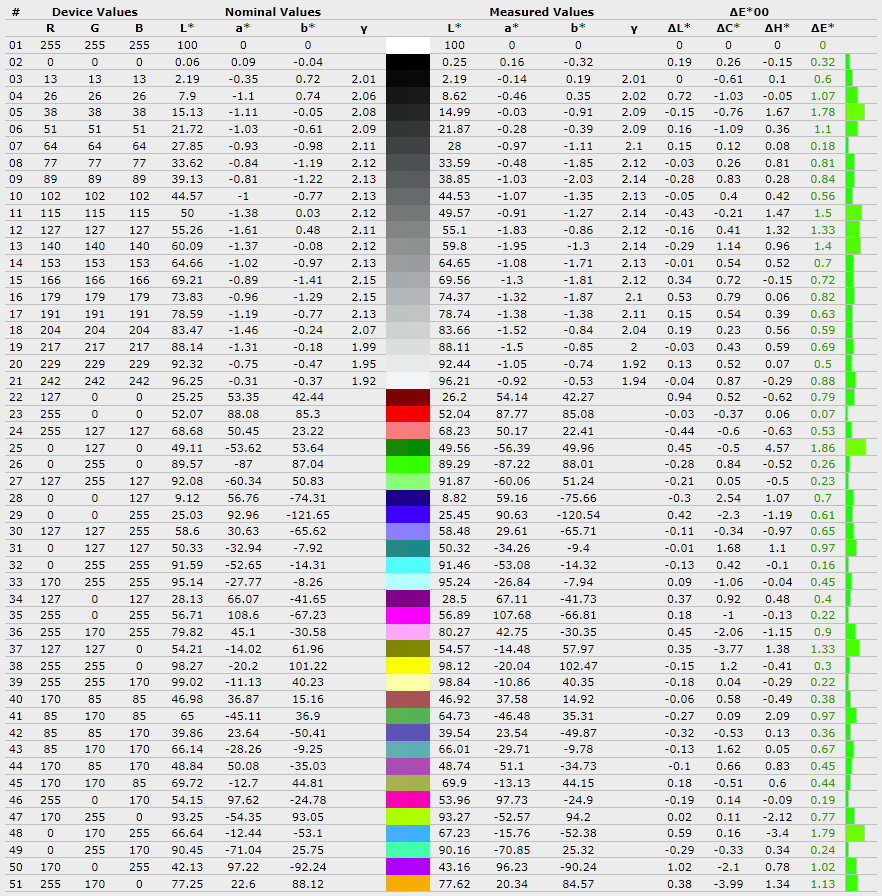Pick the cyan swatch in row 32
882x896 pixels.
pos(407,565)
